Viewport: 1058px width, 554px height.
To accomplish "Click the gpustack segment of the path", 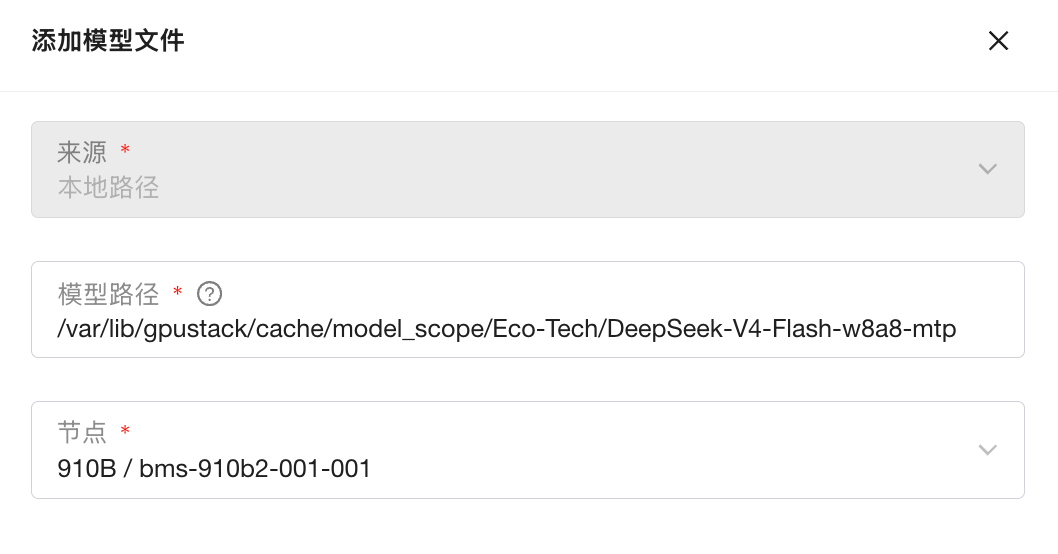I will tap(182, 329).
